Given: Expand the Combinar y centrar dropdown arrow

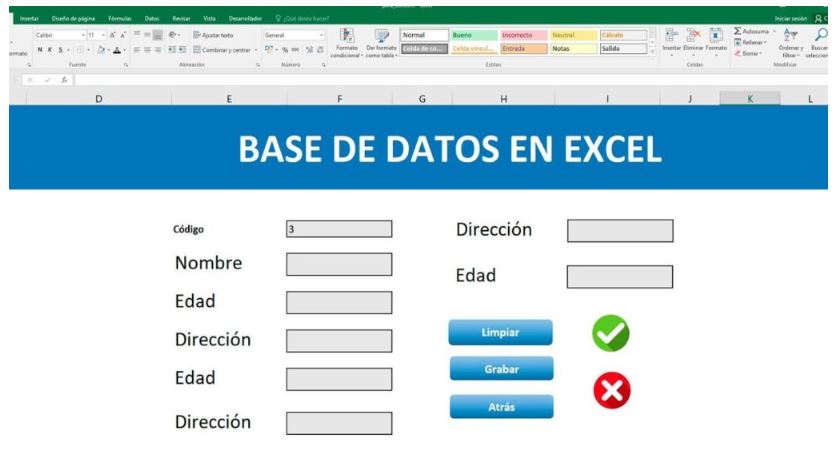Looking at the screenshot, I should click(256, 50).
